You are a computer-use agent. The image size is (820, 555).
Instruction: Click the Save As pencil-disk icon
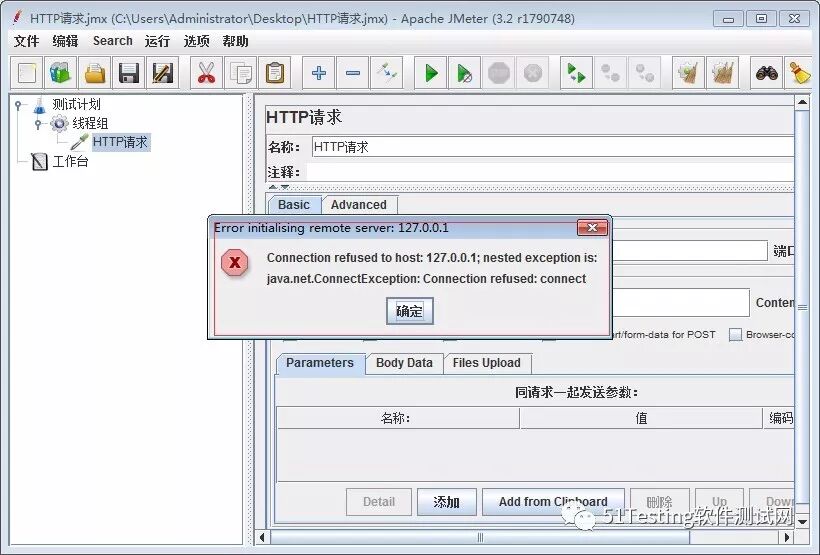point(163,73)
